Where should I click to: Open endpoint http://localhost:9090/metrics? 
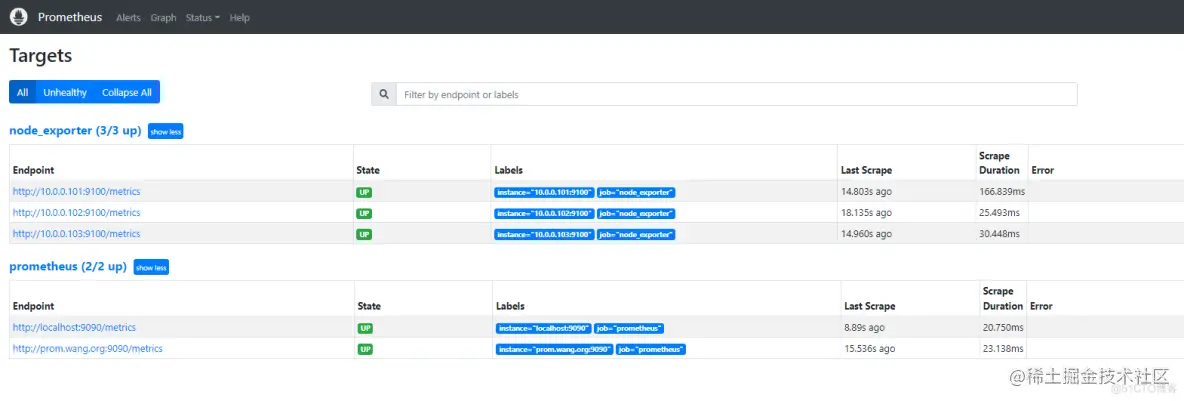(74, 328)
